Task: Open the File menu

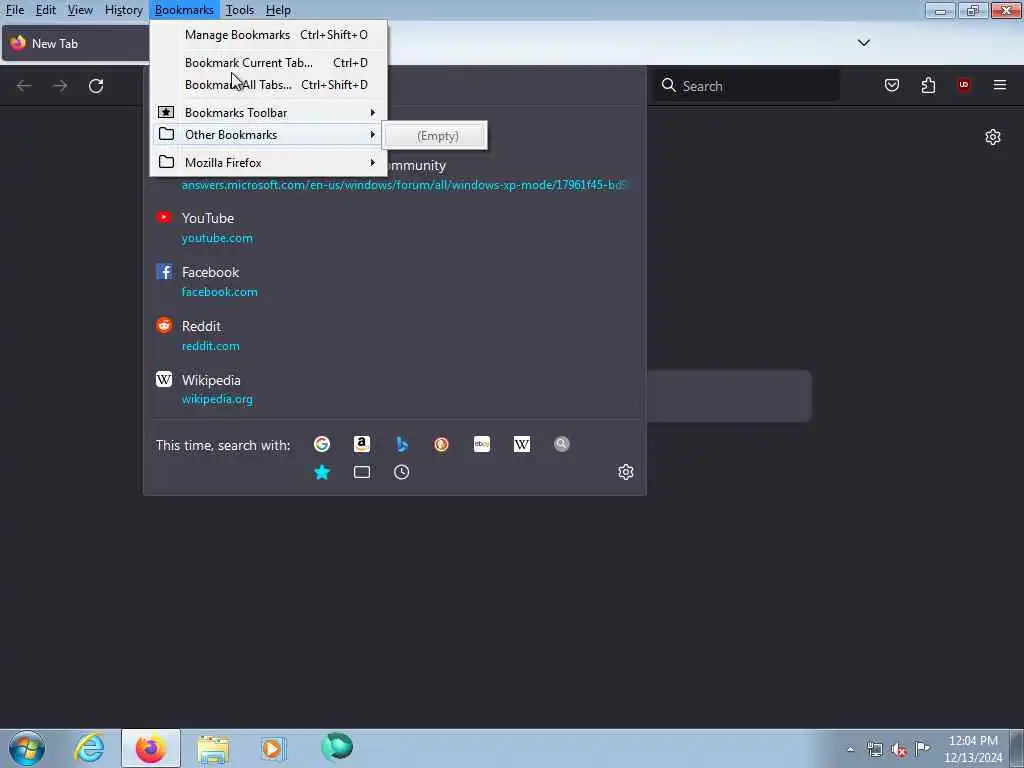Action: coord(15,10)
